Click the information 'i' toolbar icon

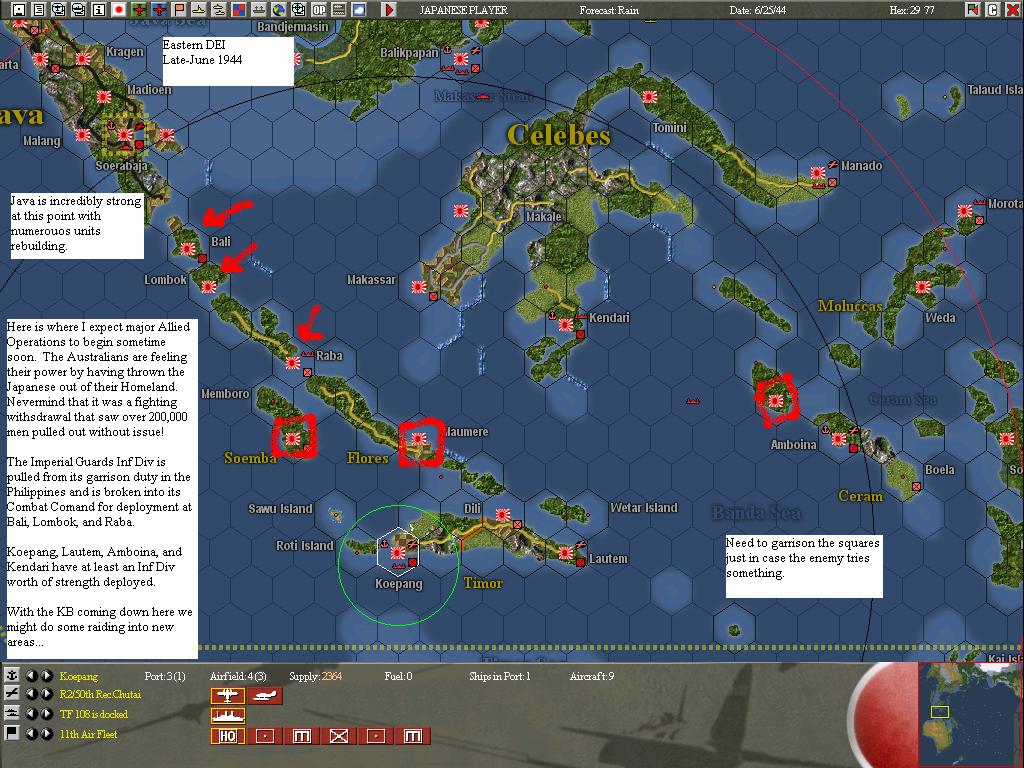(x=99, y=10)
